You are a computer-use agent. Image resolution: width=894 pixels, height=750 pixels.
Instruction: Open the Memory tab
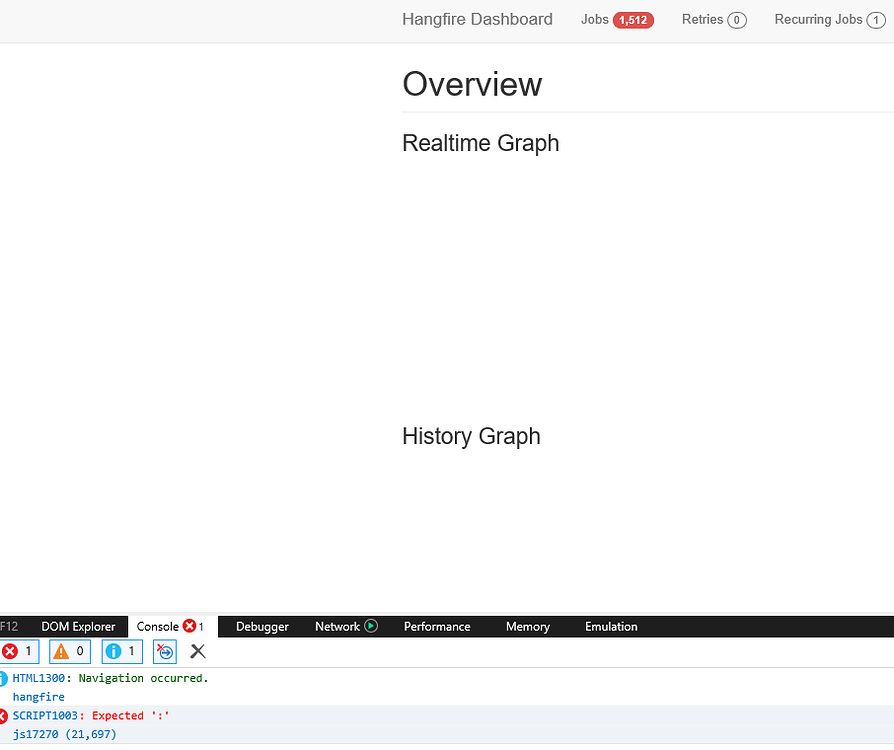pyautogui.click(x=527, y=626)
